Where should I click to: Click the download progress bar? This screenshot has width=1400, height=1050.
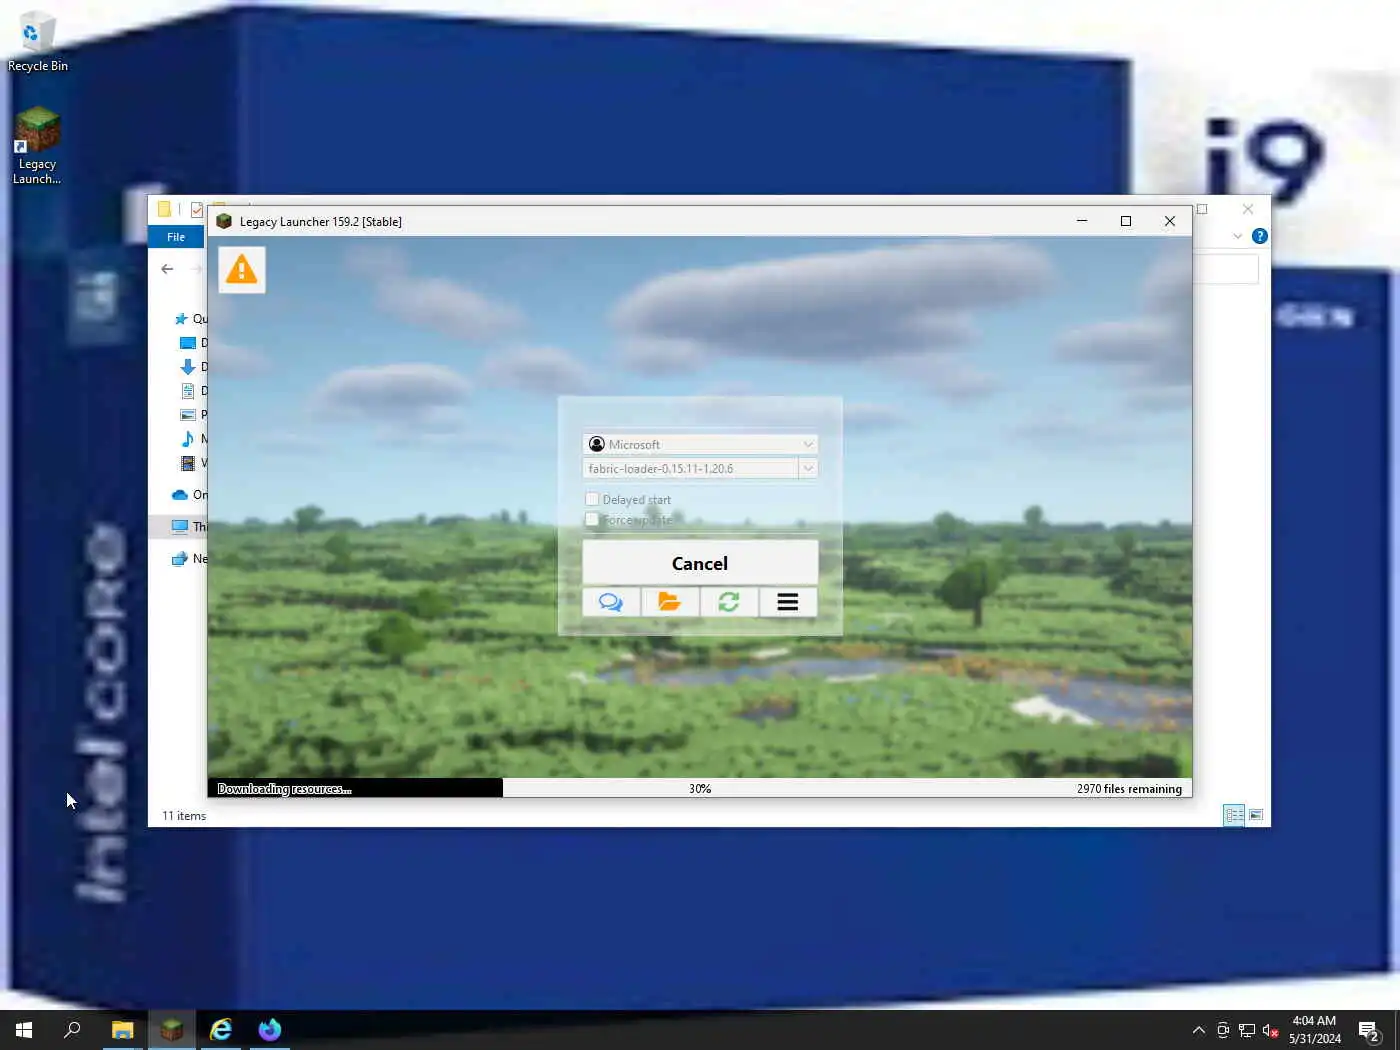click(700, 788)
